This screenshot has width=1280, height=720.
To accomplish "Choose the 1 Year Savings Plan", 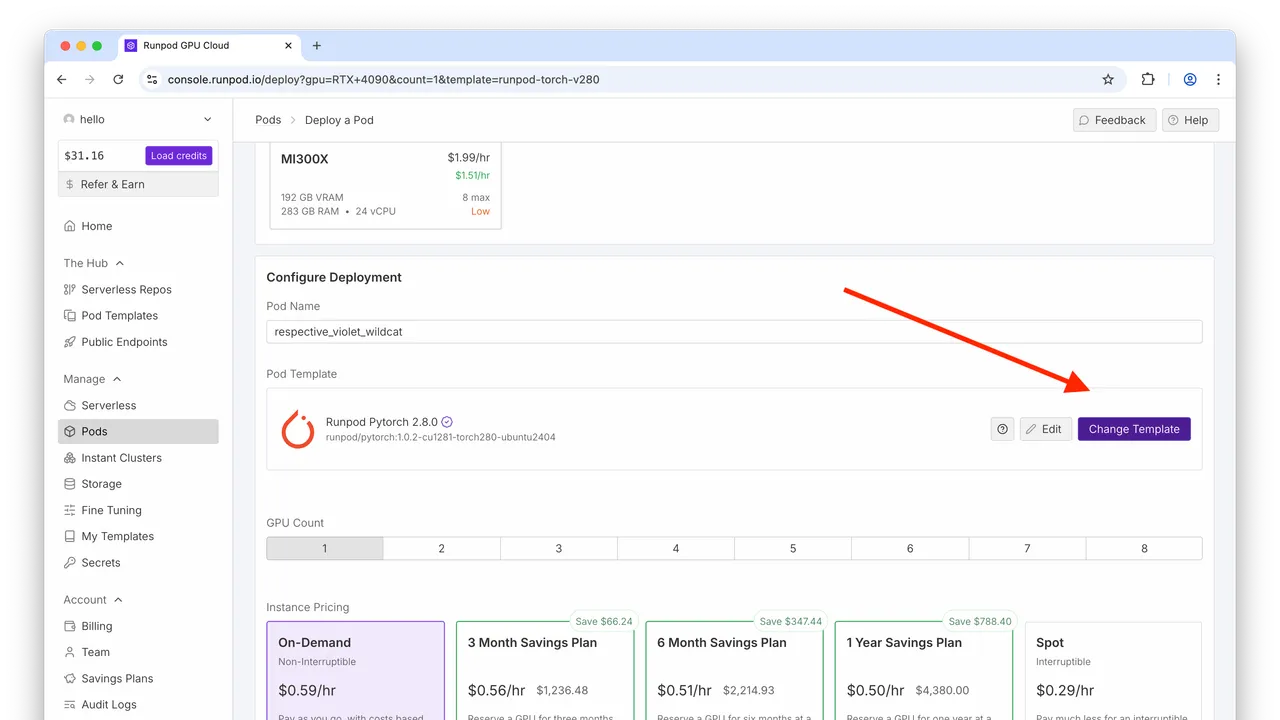I will 924,670.
